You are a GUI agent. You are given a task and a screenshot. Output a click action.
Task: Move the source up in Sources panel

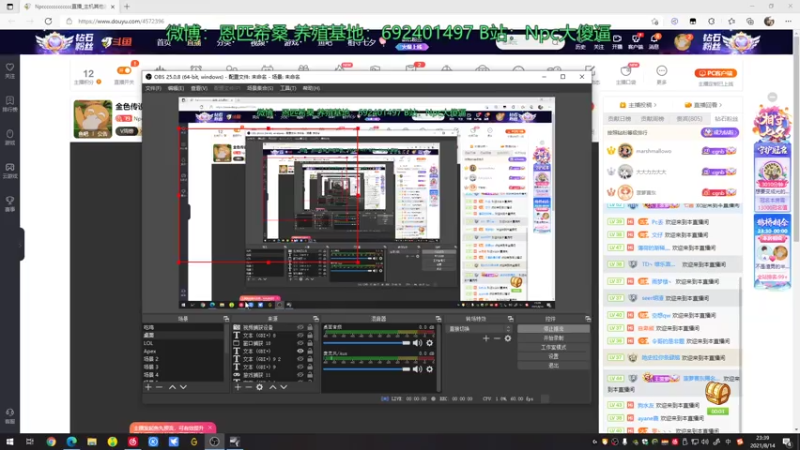(x=272, y=387)
